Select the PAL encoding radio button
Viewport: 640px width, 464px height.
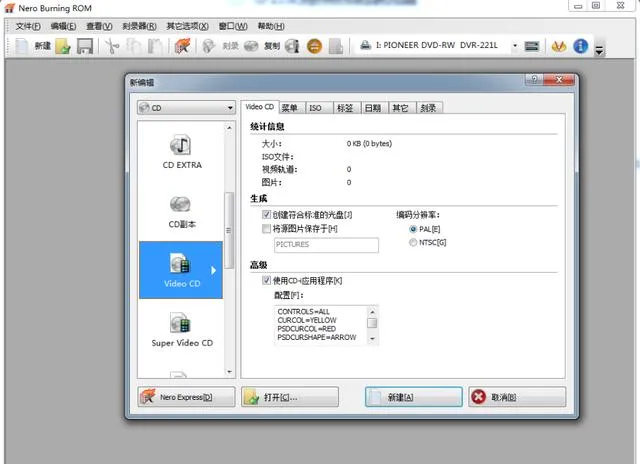(413, 229)
